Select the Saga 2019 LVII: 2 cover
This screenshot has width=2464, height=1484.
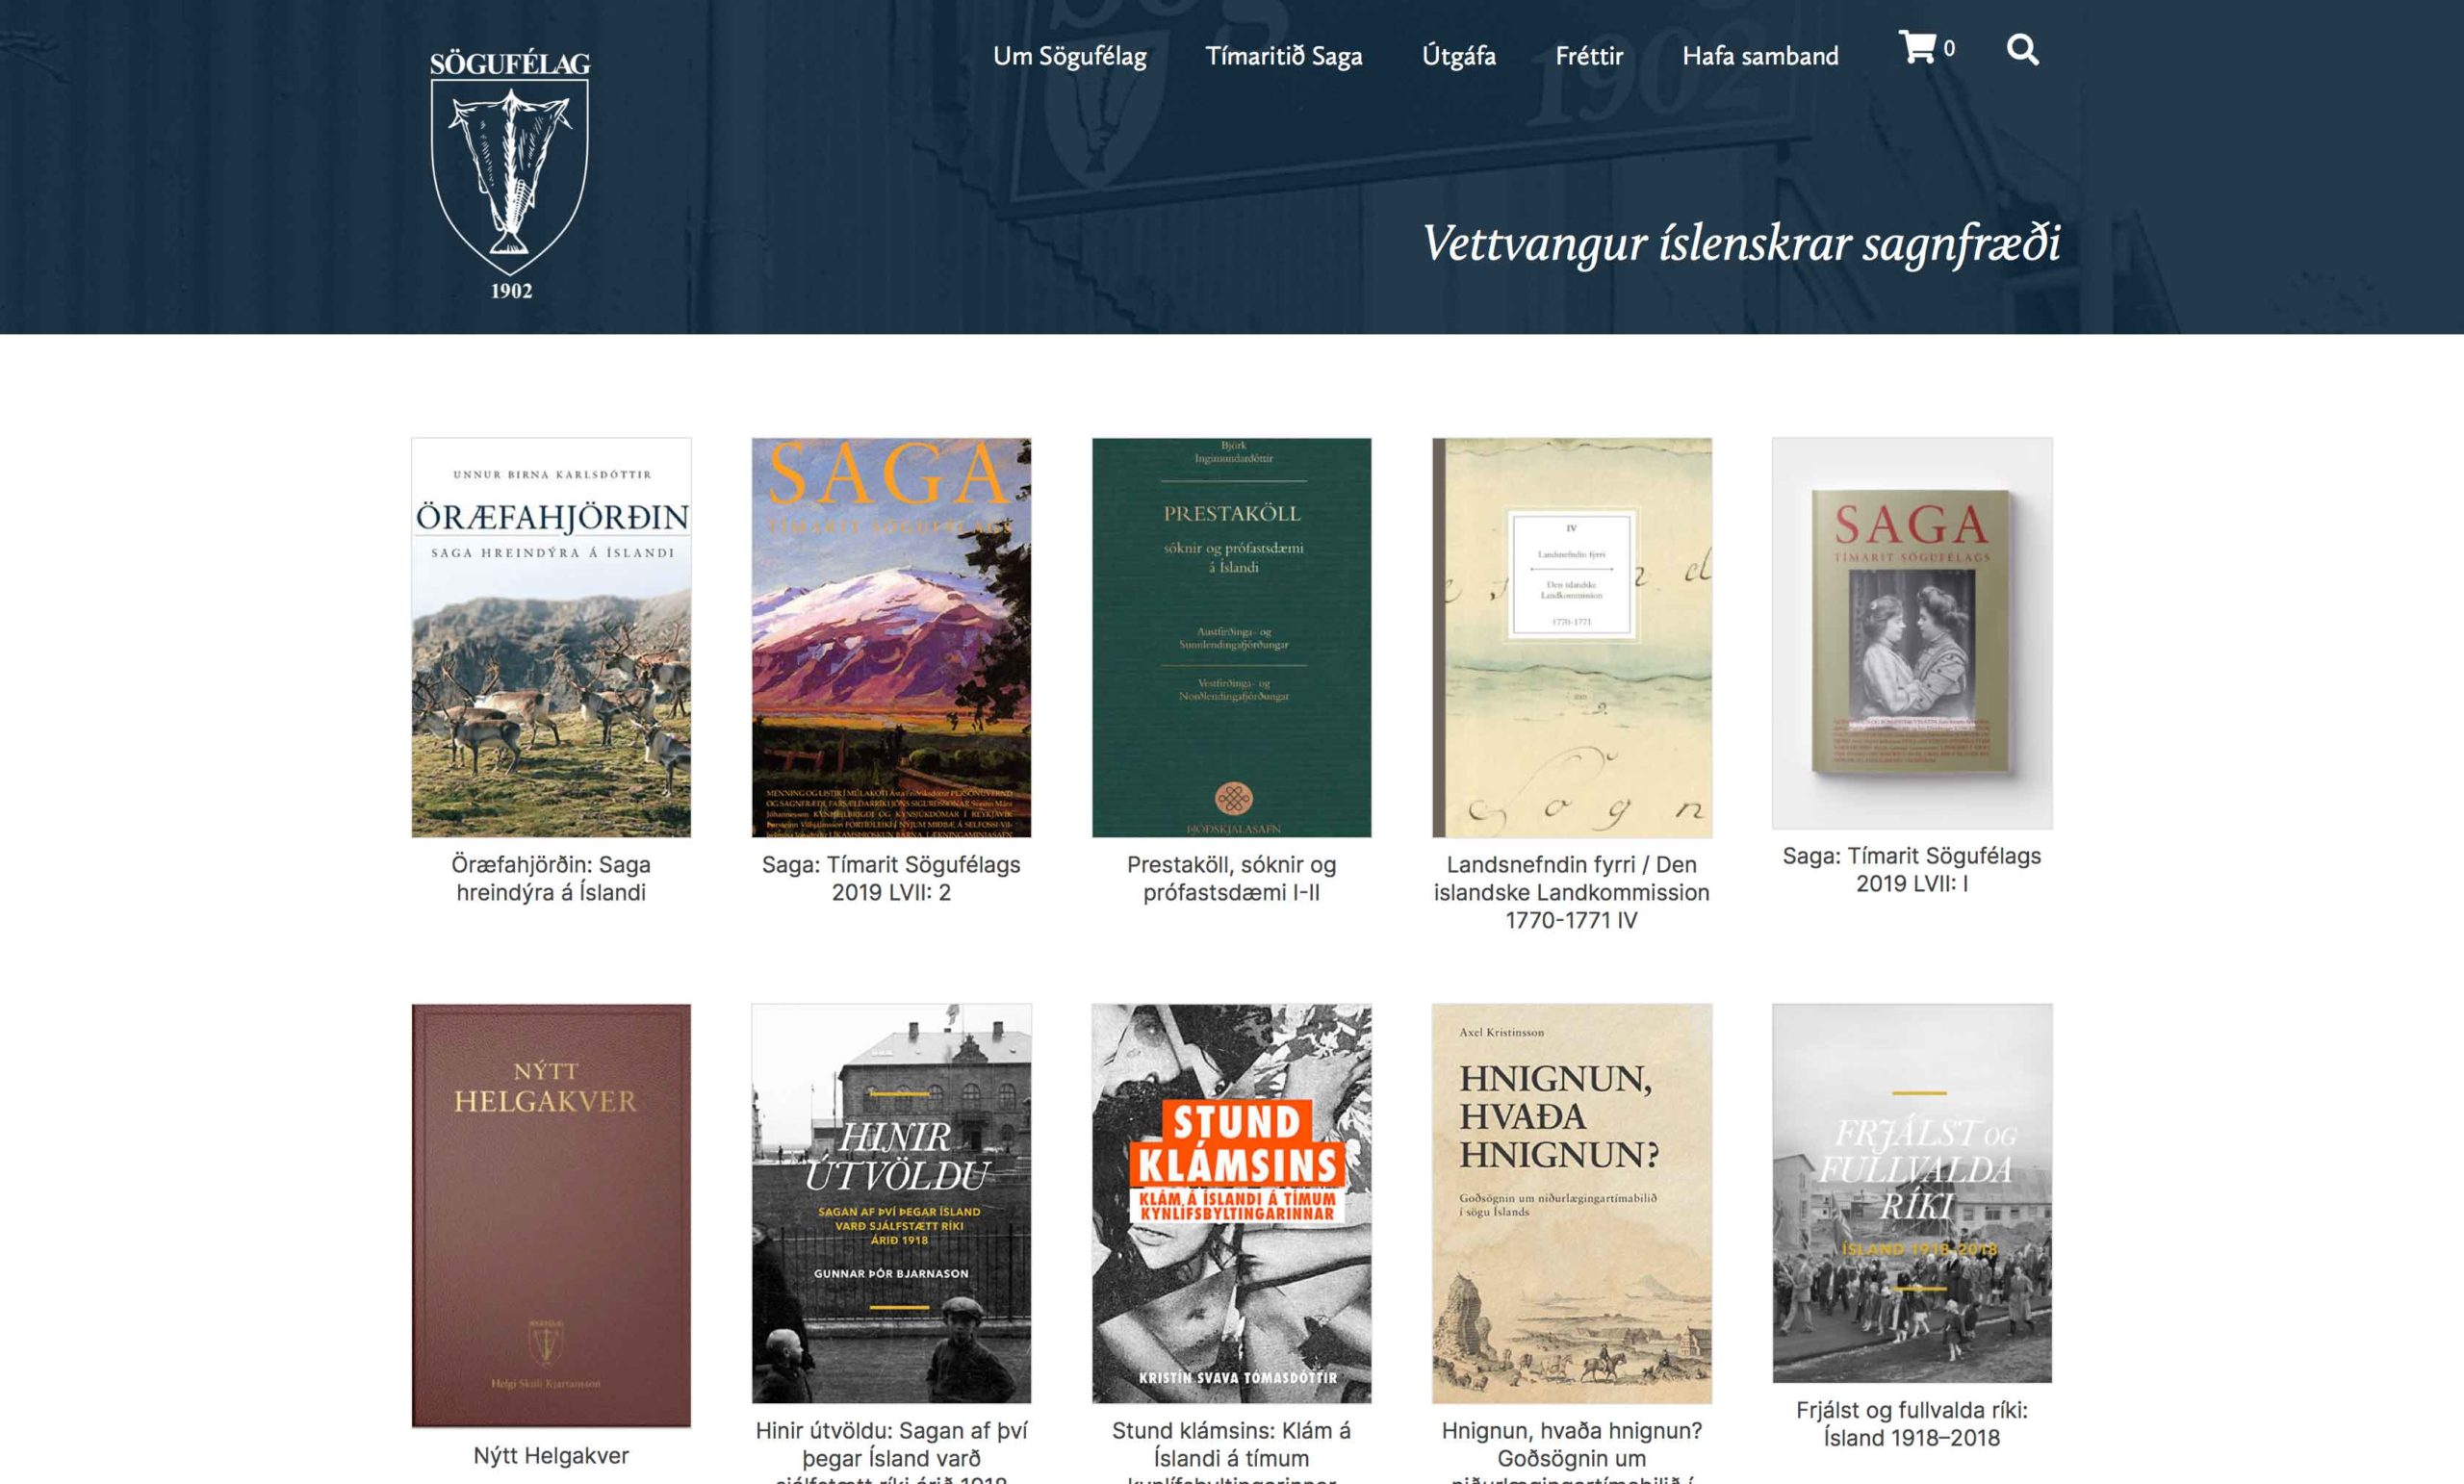pyautogui.click(x=891, y=637)
